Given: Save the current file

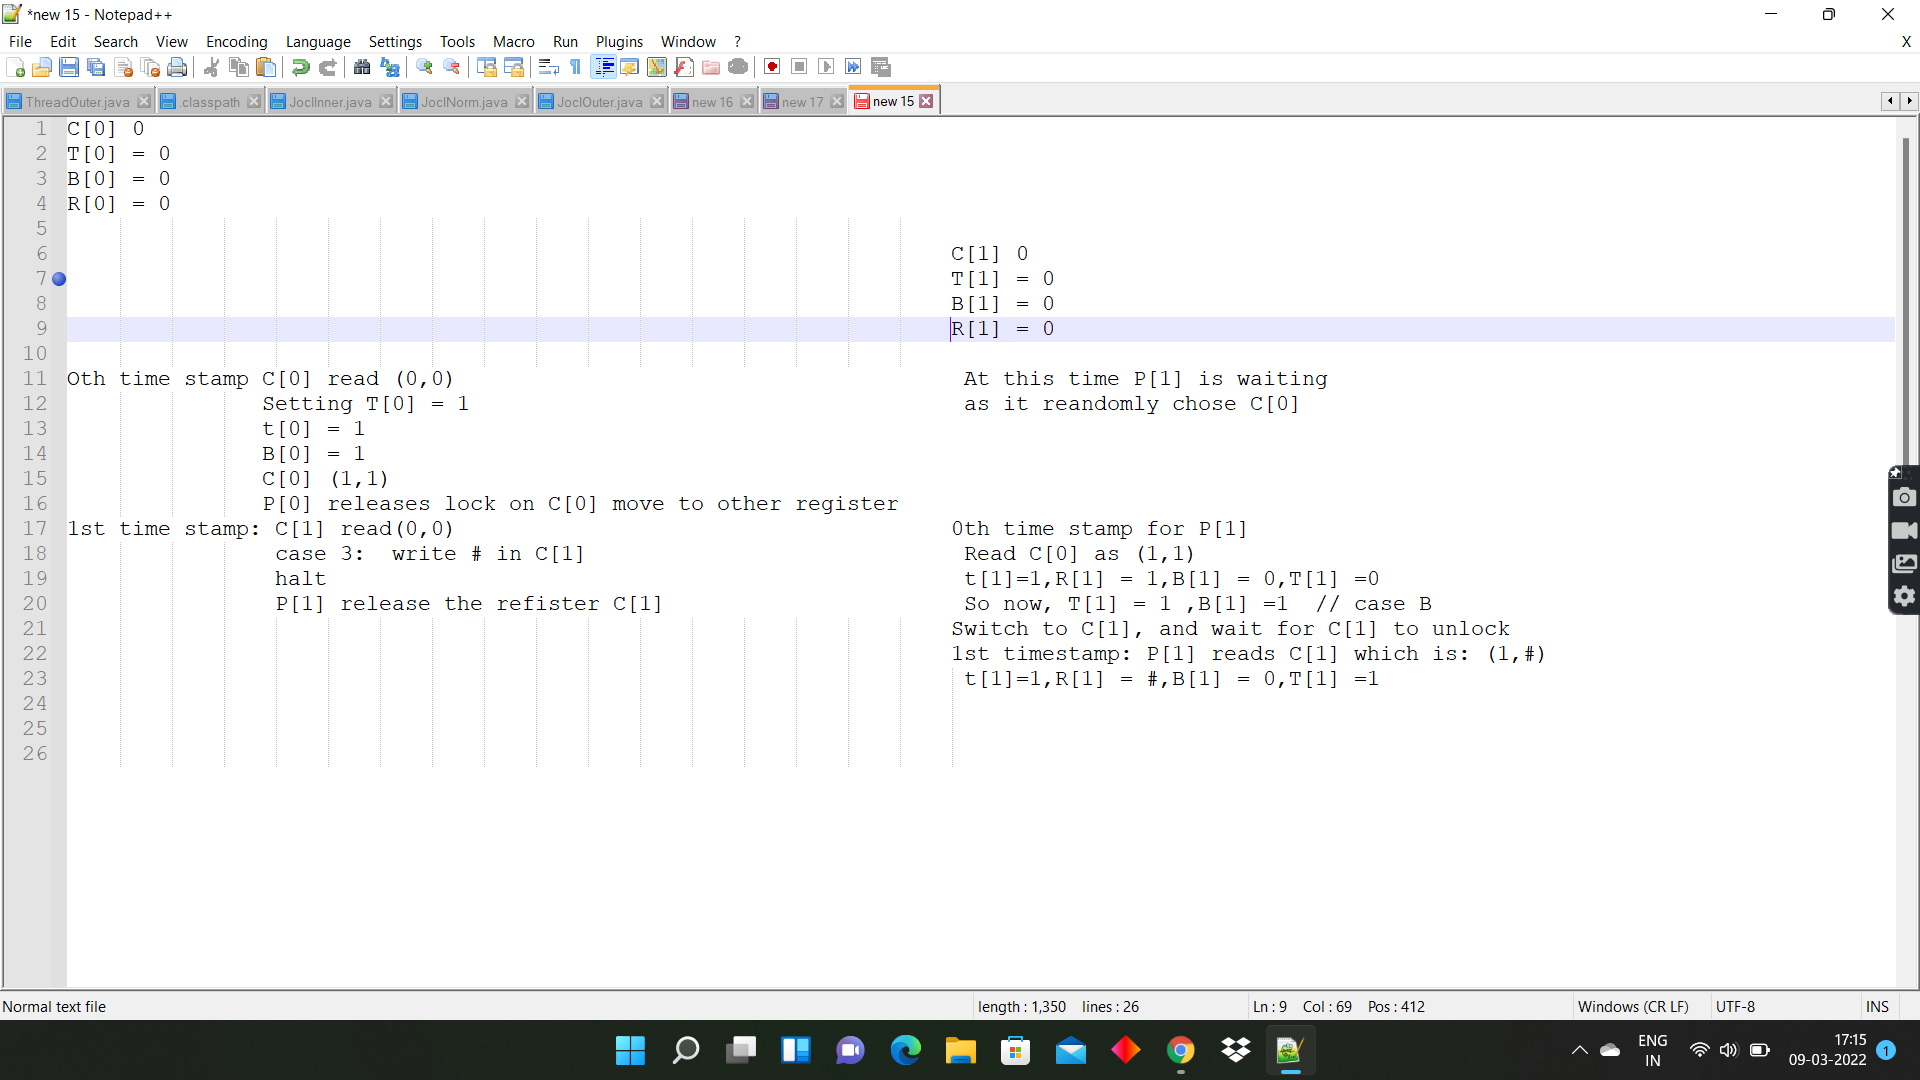Looking at the screenshot, I should click(x=69, y=67).
